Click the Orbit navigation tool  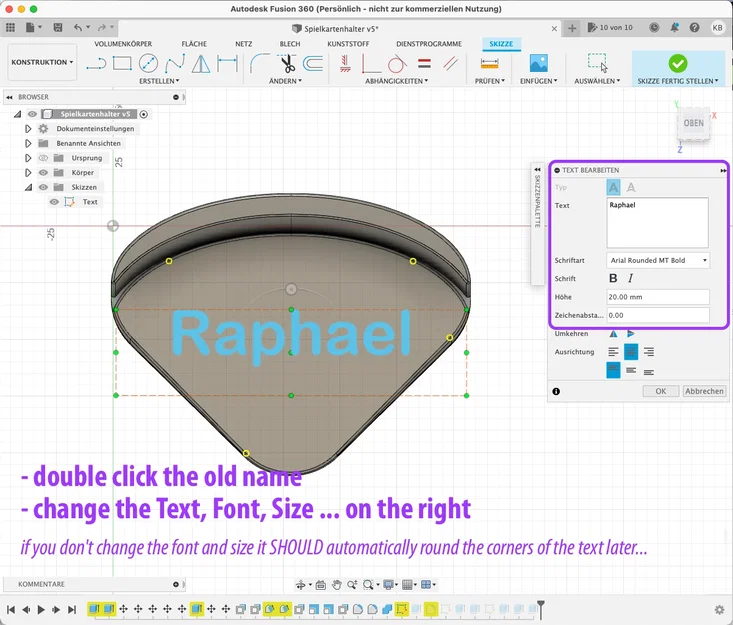click(300, 584)
